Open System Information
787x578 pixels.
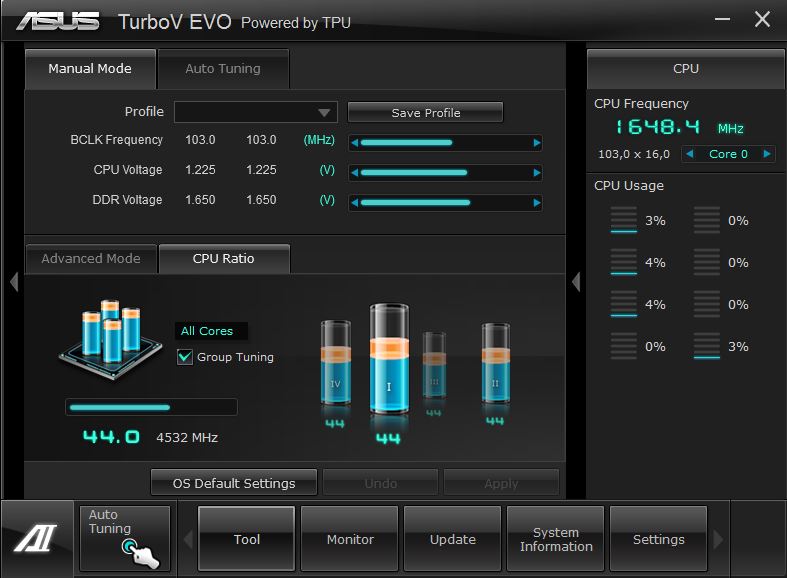click(x=556, y=539)
